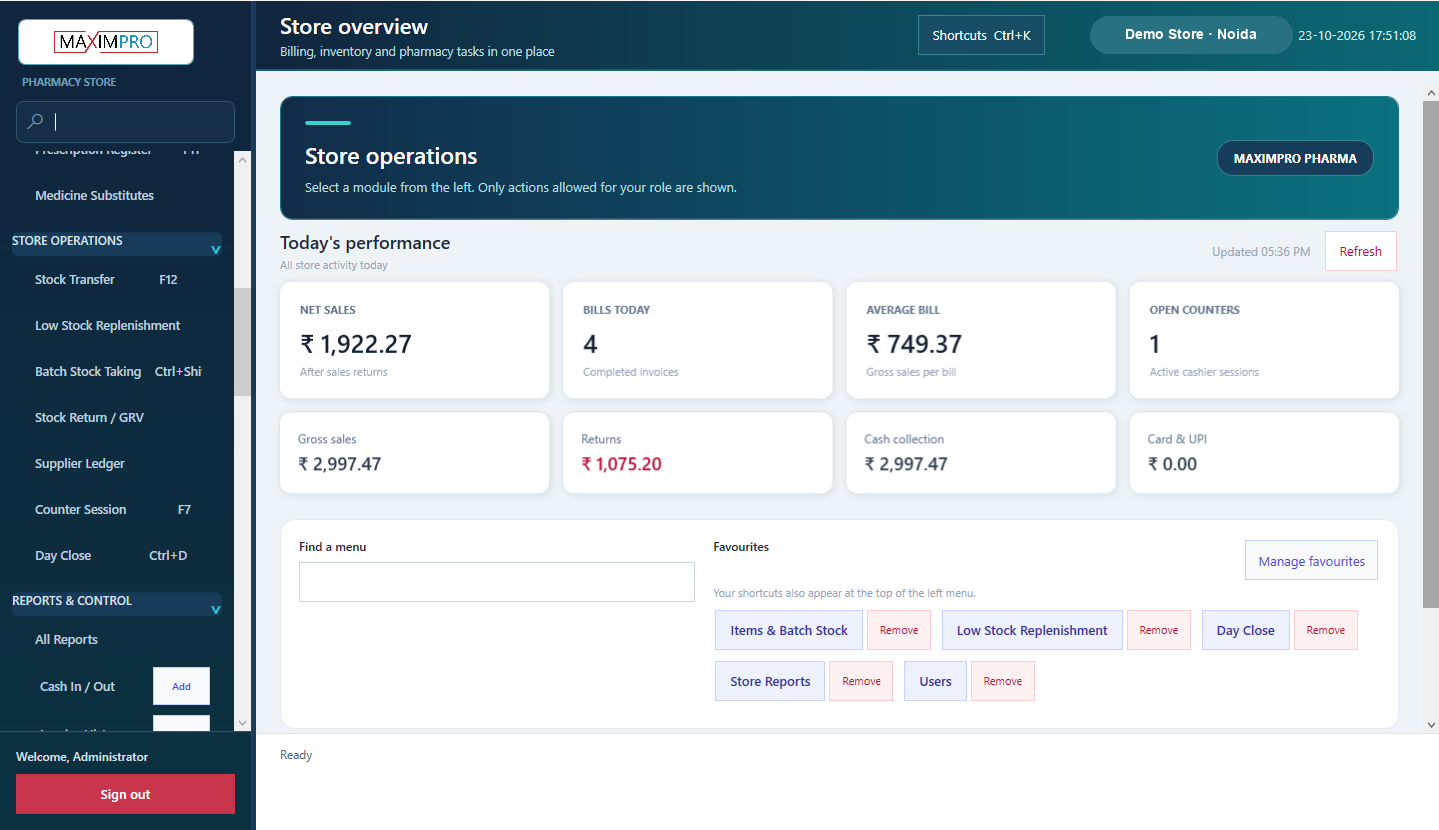Click the Find a menu input field
The image size is (1439, 830).
pos(497,582)
